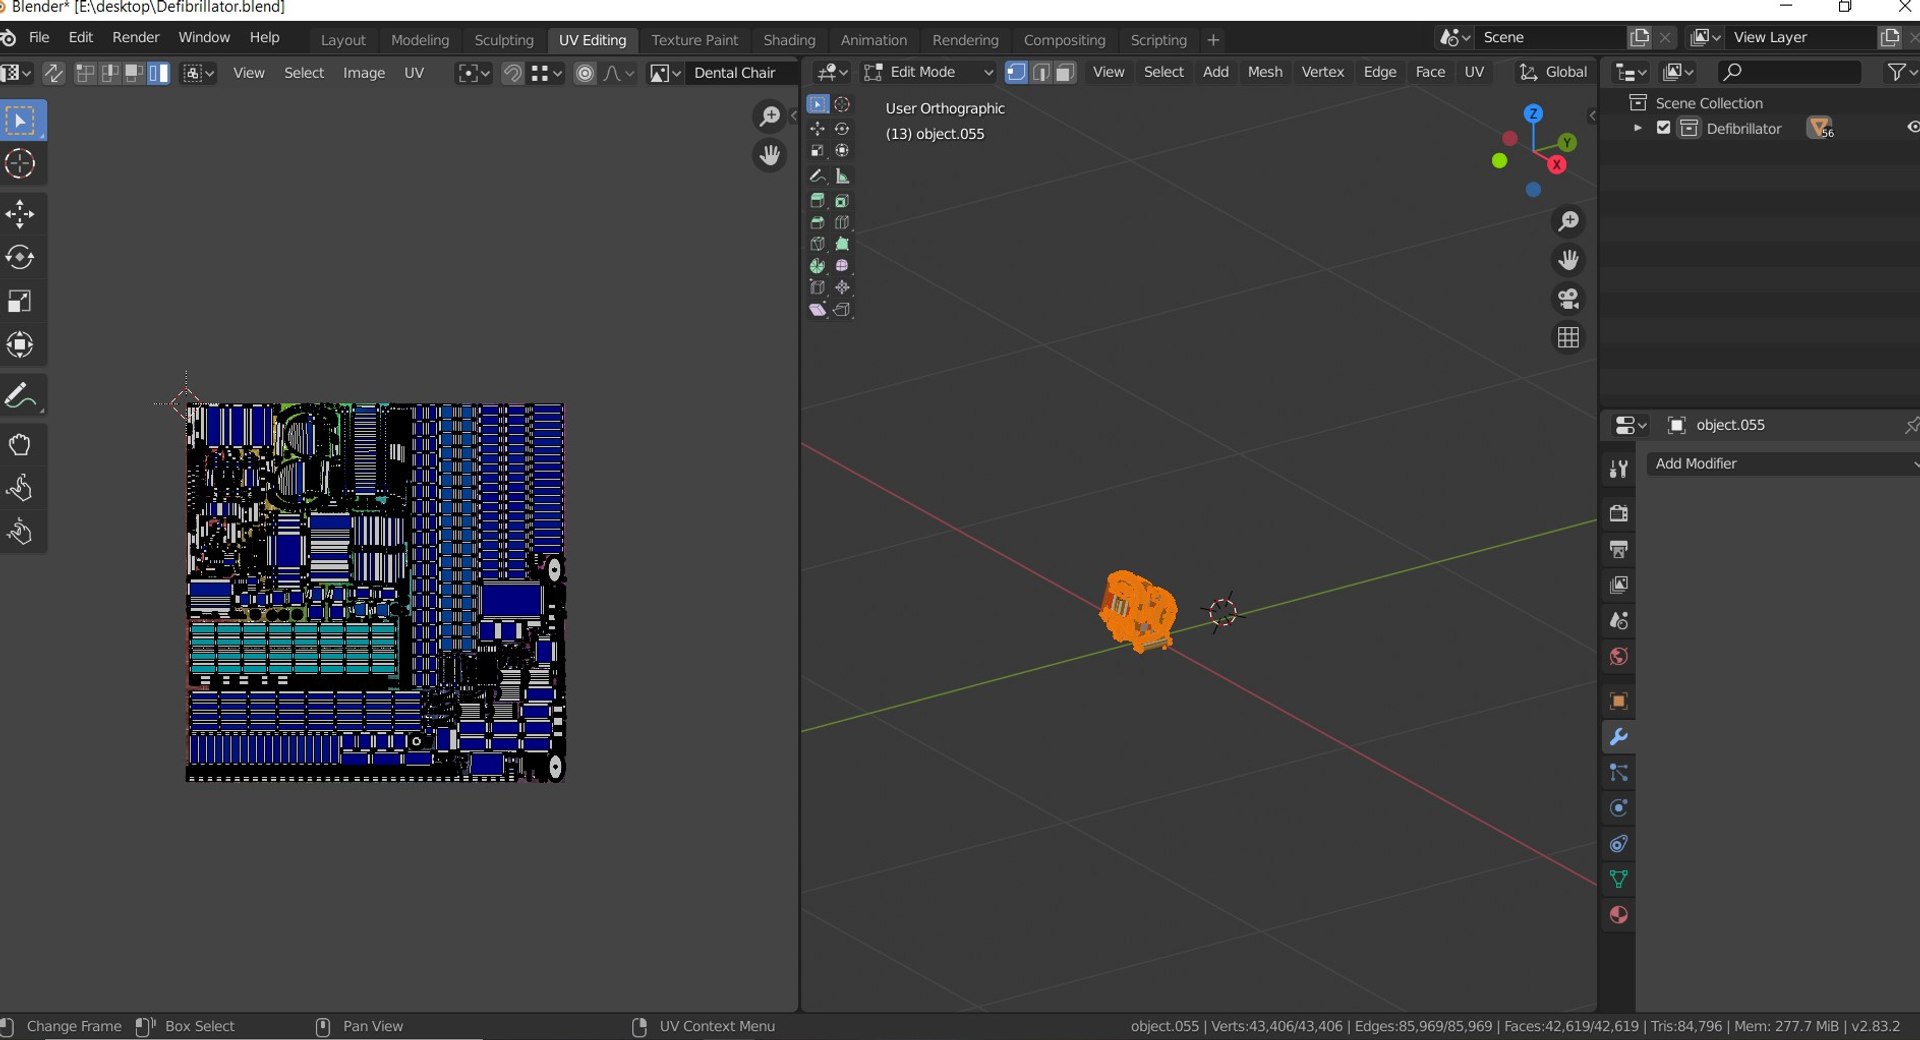Enable face select mode in 3D viewport
The width and height of the screenshot is (1920, 1040).
click(x=1065, y=72)
